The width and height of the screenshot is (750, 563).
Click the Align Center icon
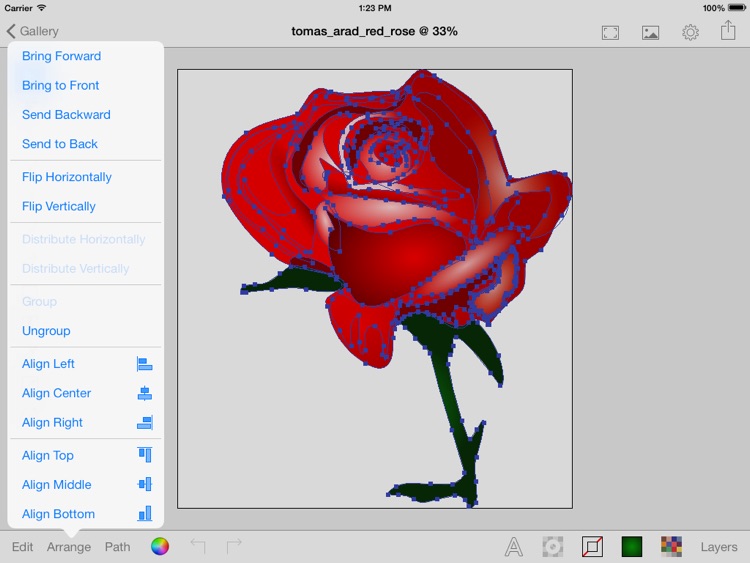pyautogui.click(x=144, y=393)
